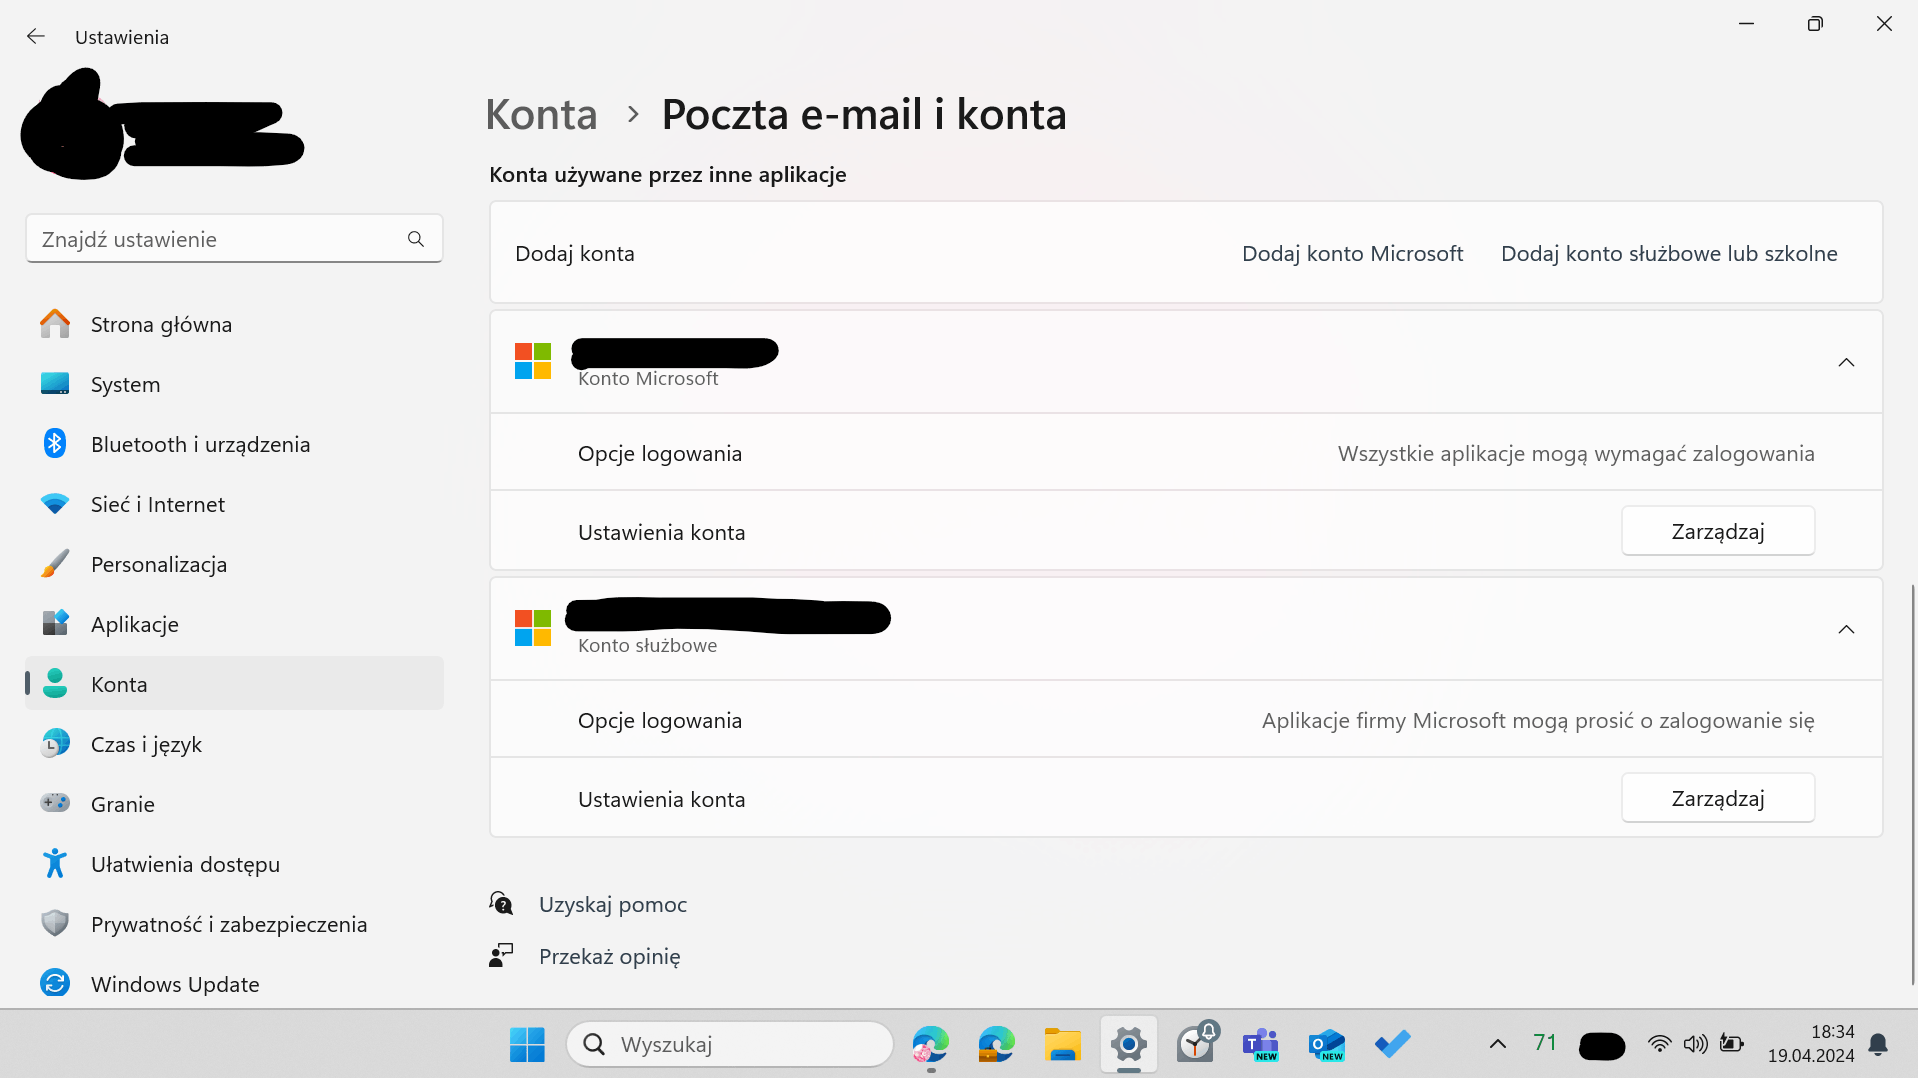This screenshot has width=1918, height=1078.
Task: Expand hidden icons in the system tray
Action: click(x=1497, y=1044)
